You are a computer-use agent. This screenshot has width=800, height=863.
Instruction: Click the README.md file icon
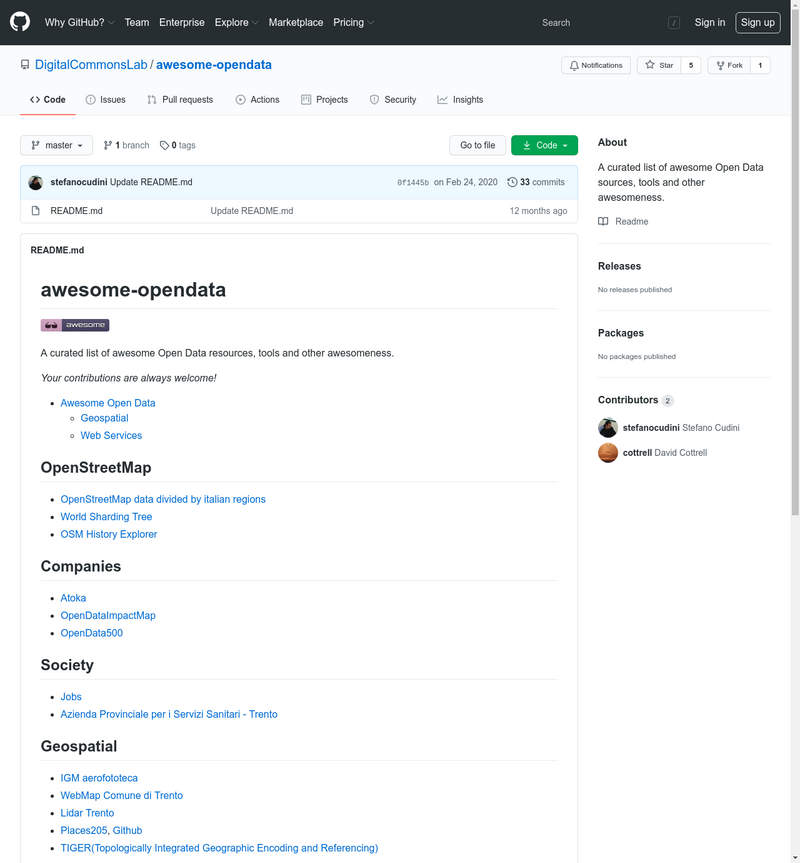pos(36,211)
